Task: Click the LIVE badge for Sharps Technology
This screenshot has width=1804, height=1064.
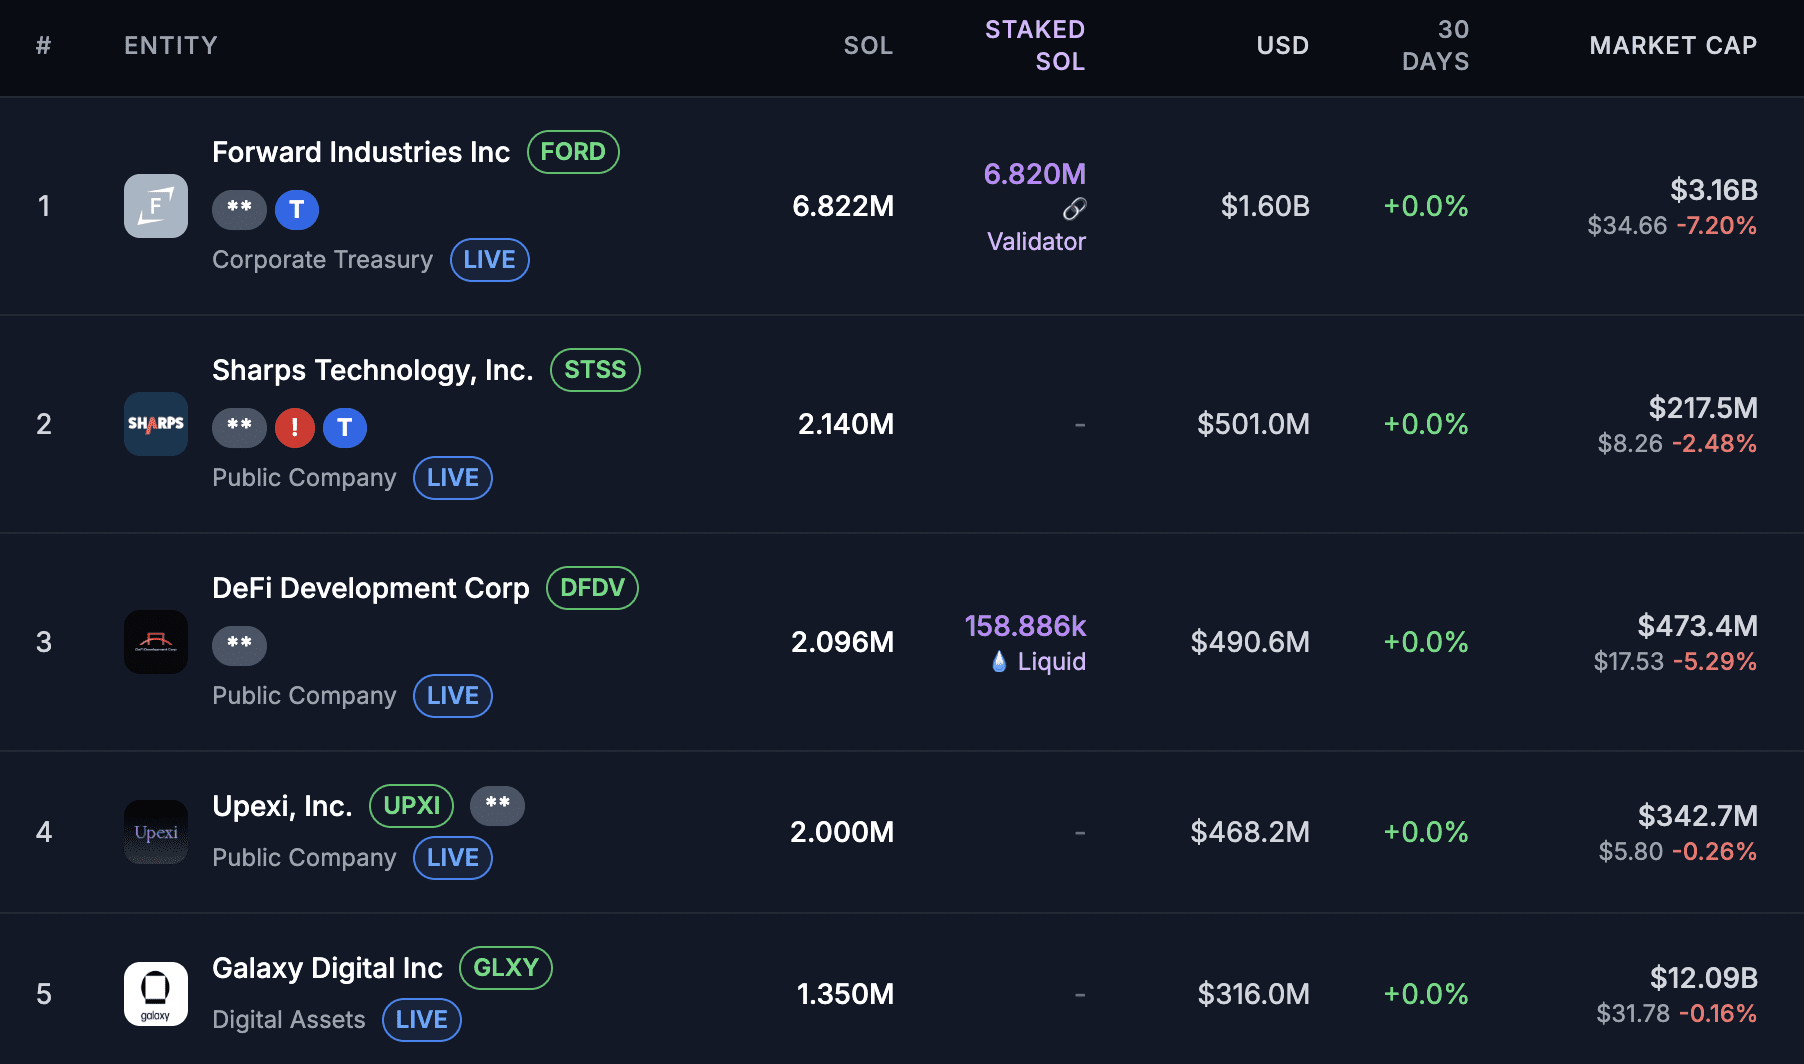Action: tap(453, 478)
